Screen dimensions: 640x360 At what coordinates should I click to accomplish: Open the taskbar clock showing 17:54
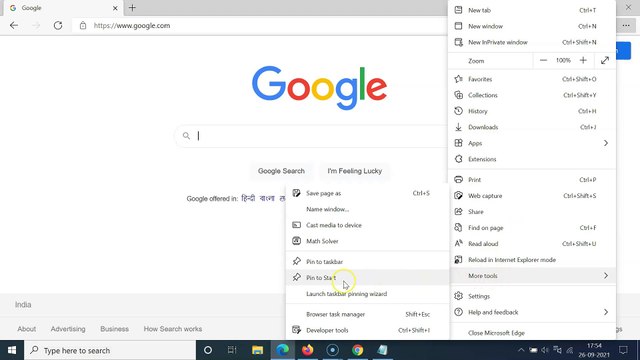point(594,350)
